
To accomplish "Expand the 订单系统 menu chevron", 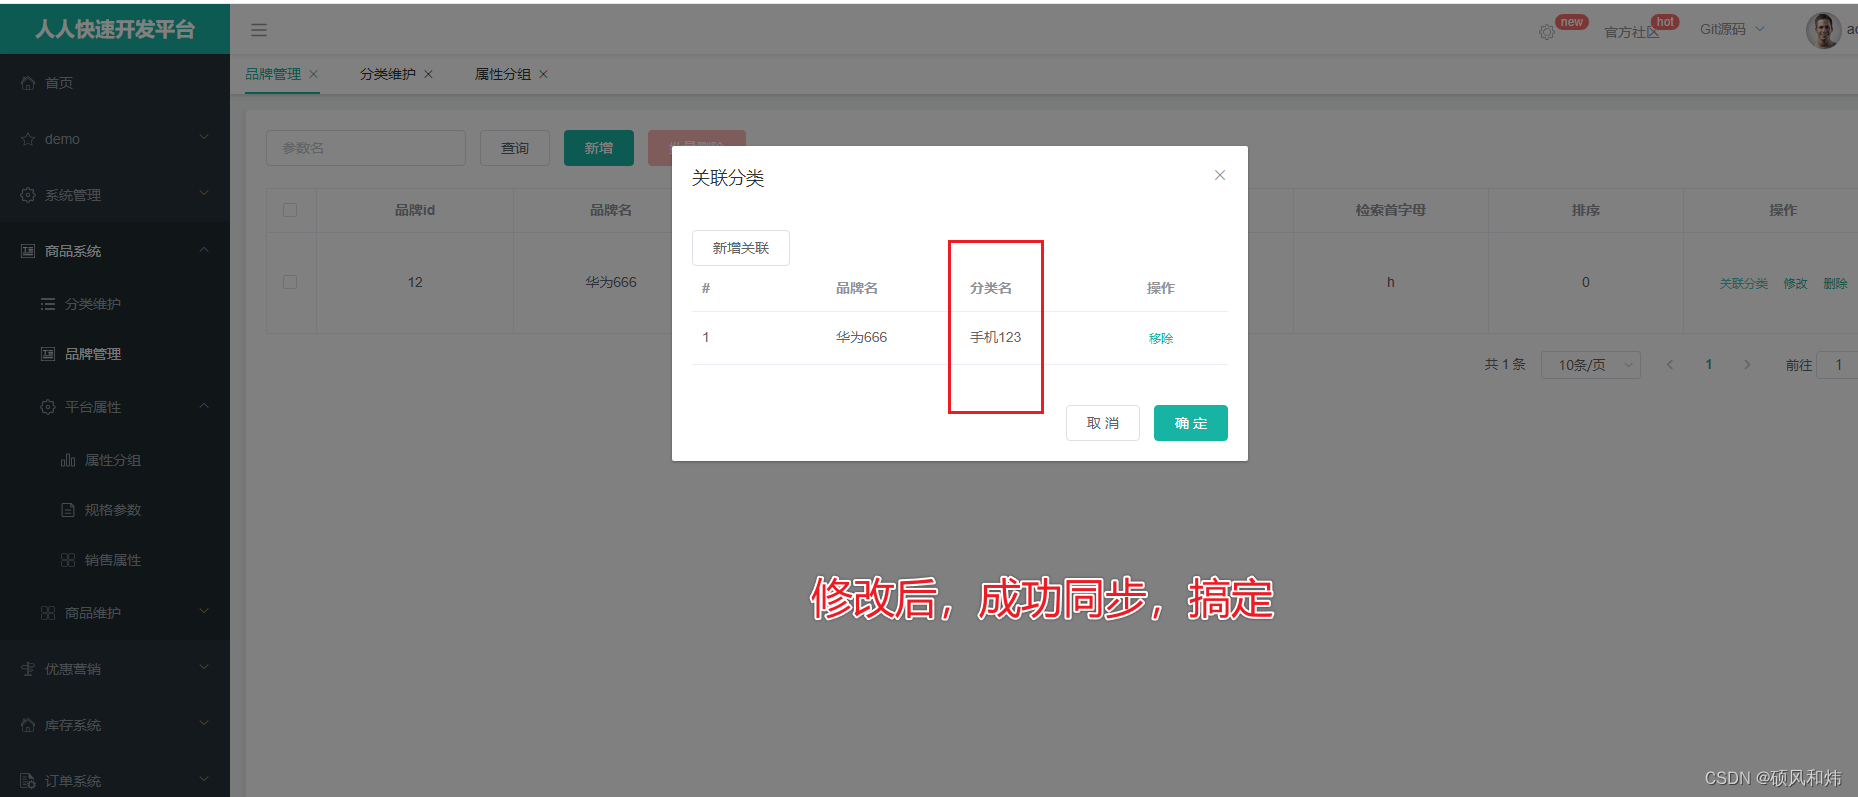I will pos(204,779).
